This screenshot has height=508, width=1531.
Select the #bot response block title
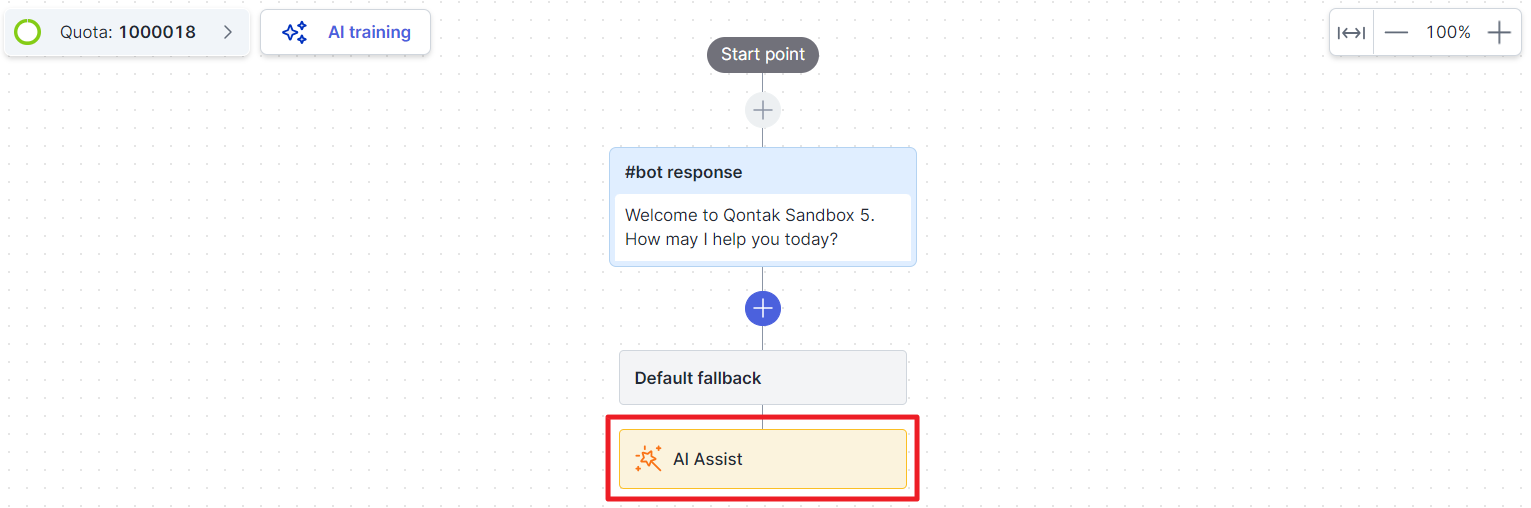point(683,172)
